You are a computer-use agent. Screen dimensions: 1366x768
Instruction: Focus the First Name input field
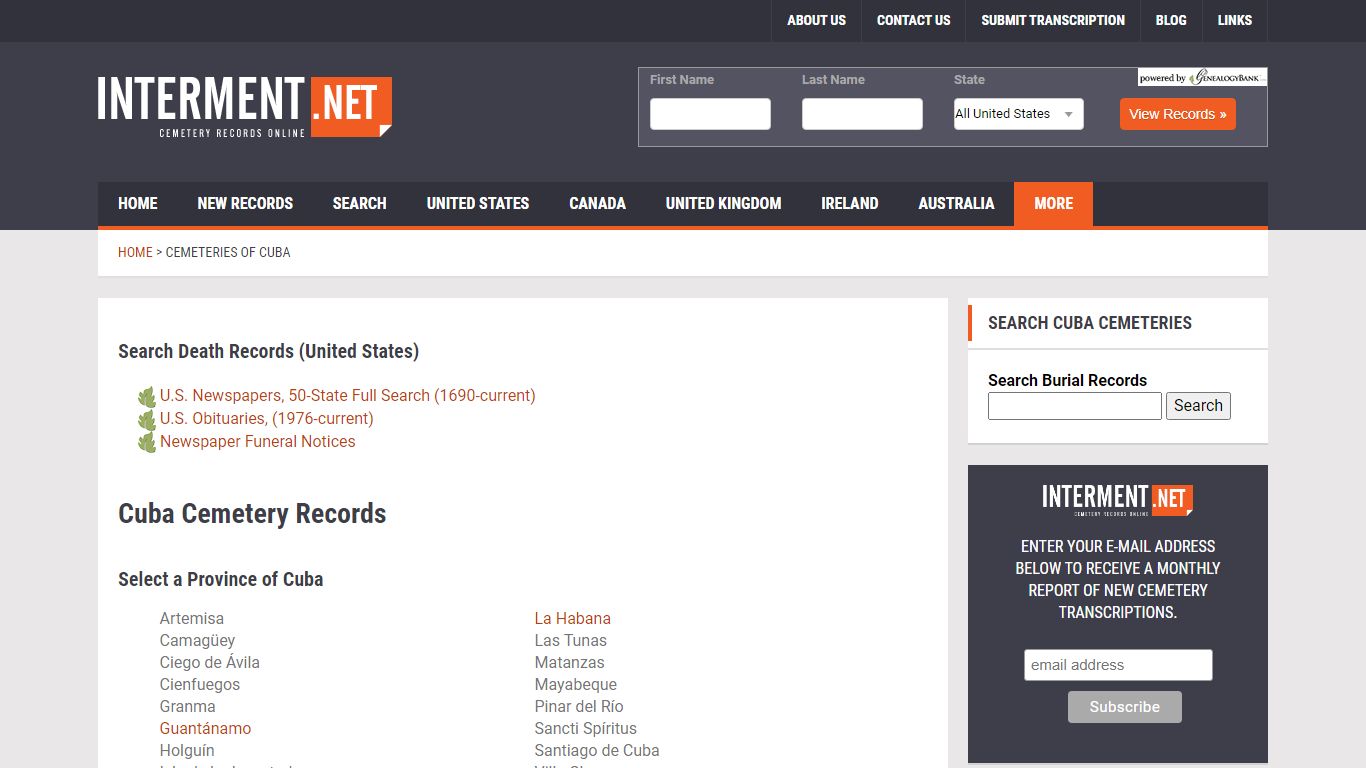[x=710, y=114]
